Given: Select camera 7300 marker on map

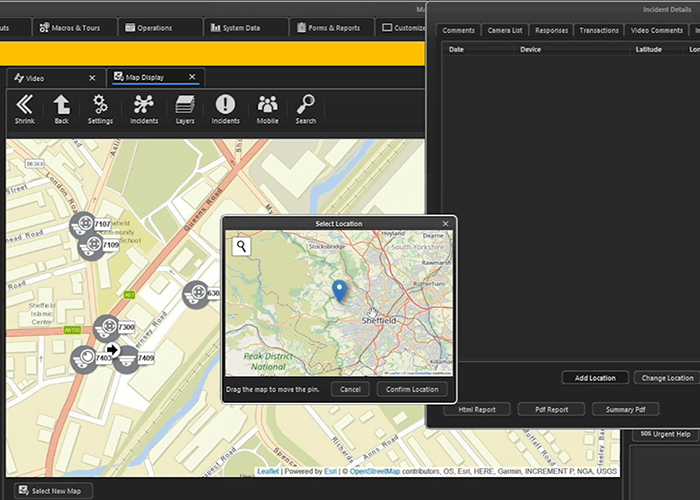Looking at the screenshot, I should 107,328.
